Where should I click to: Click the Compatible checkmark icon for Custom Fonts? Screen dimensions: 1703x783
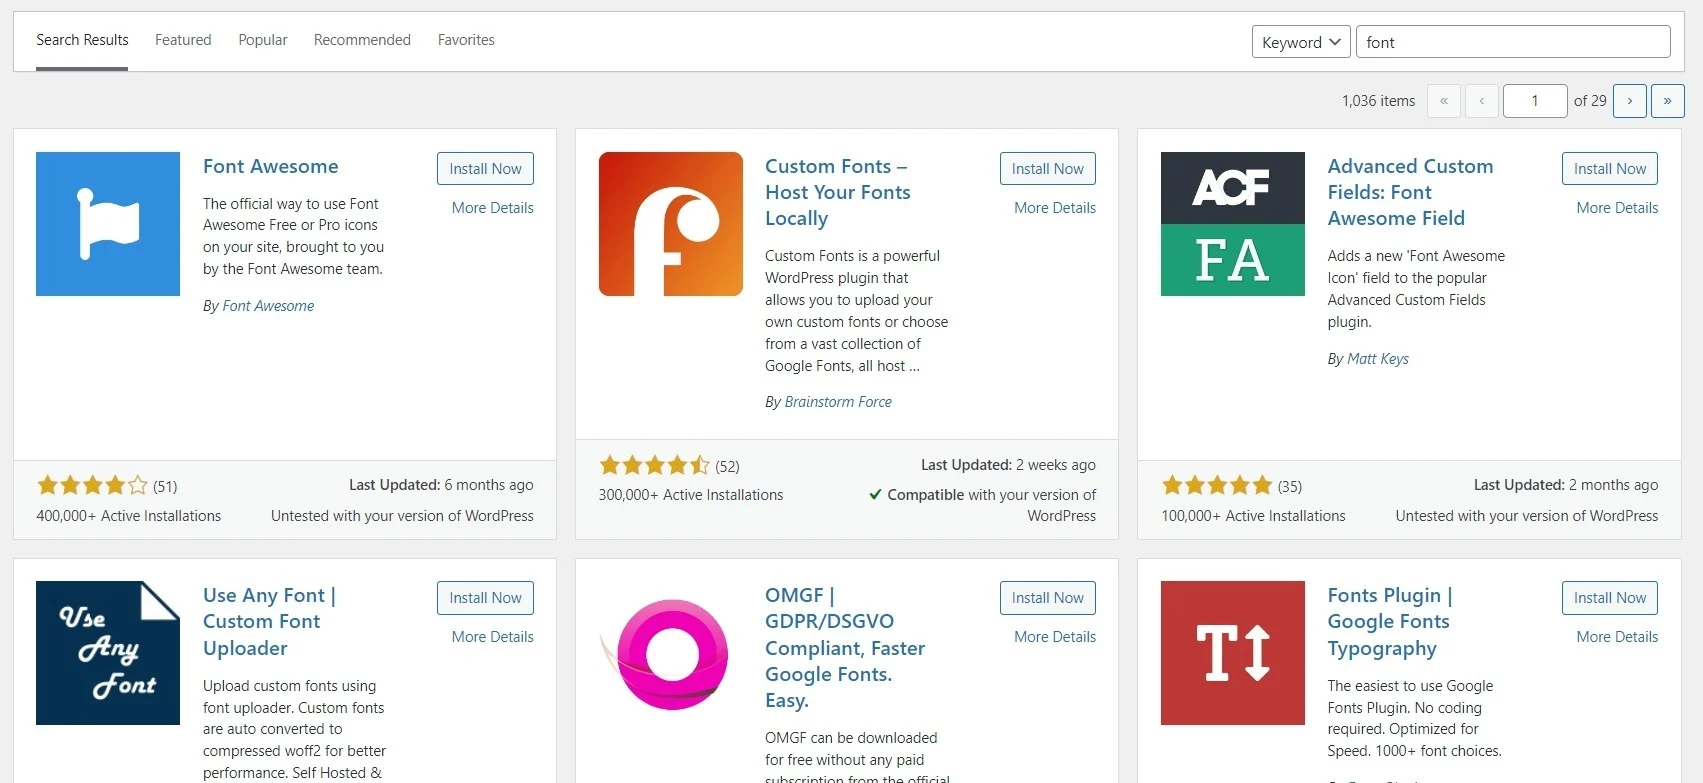[875, 494]
